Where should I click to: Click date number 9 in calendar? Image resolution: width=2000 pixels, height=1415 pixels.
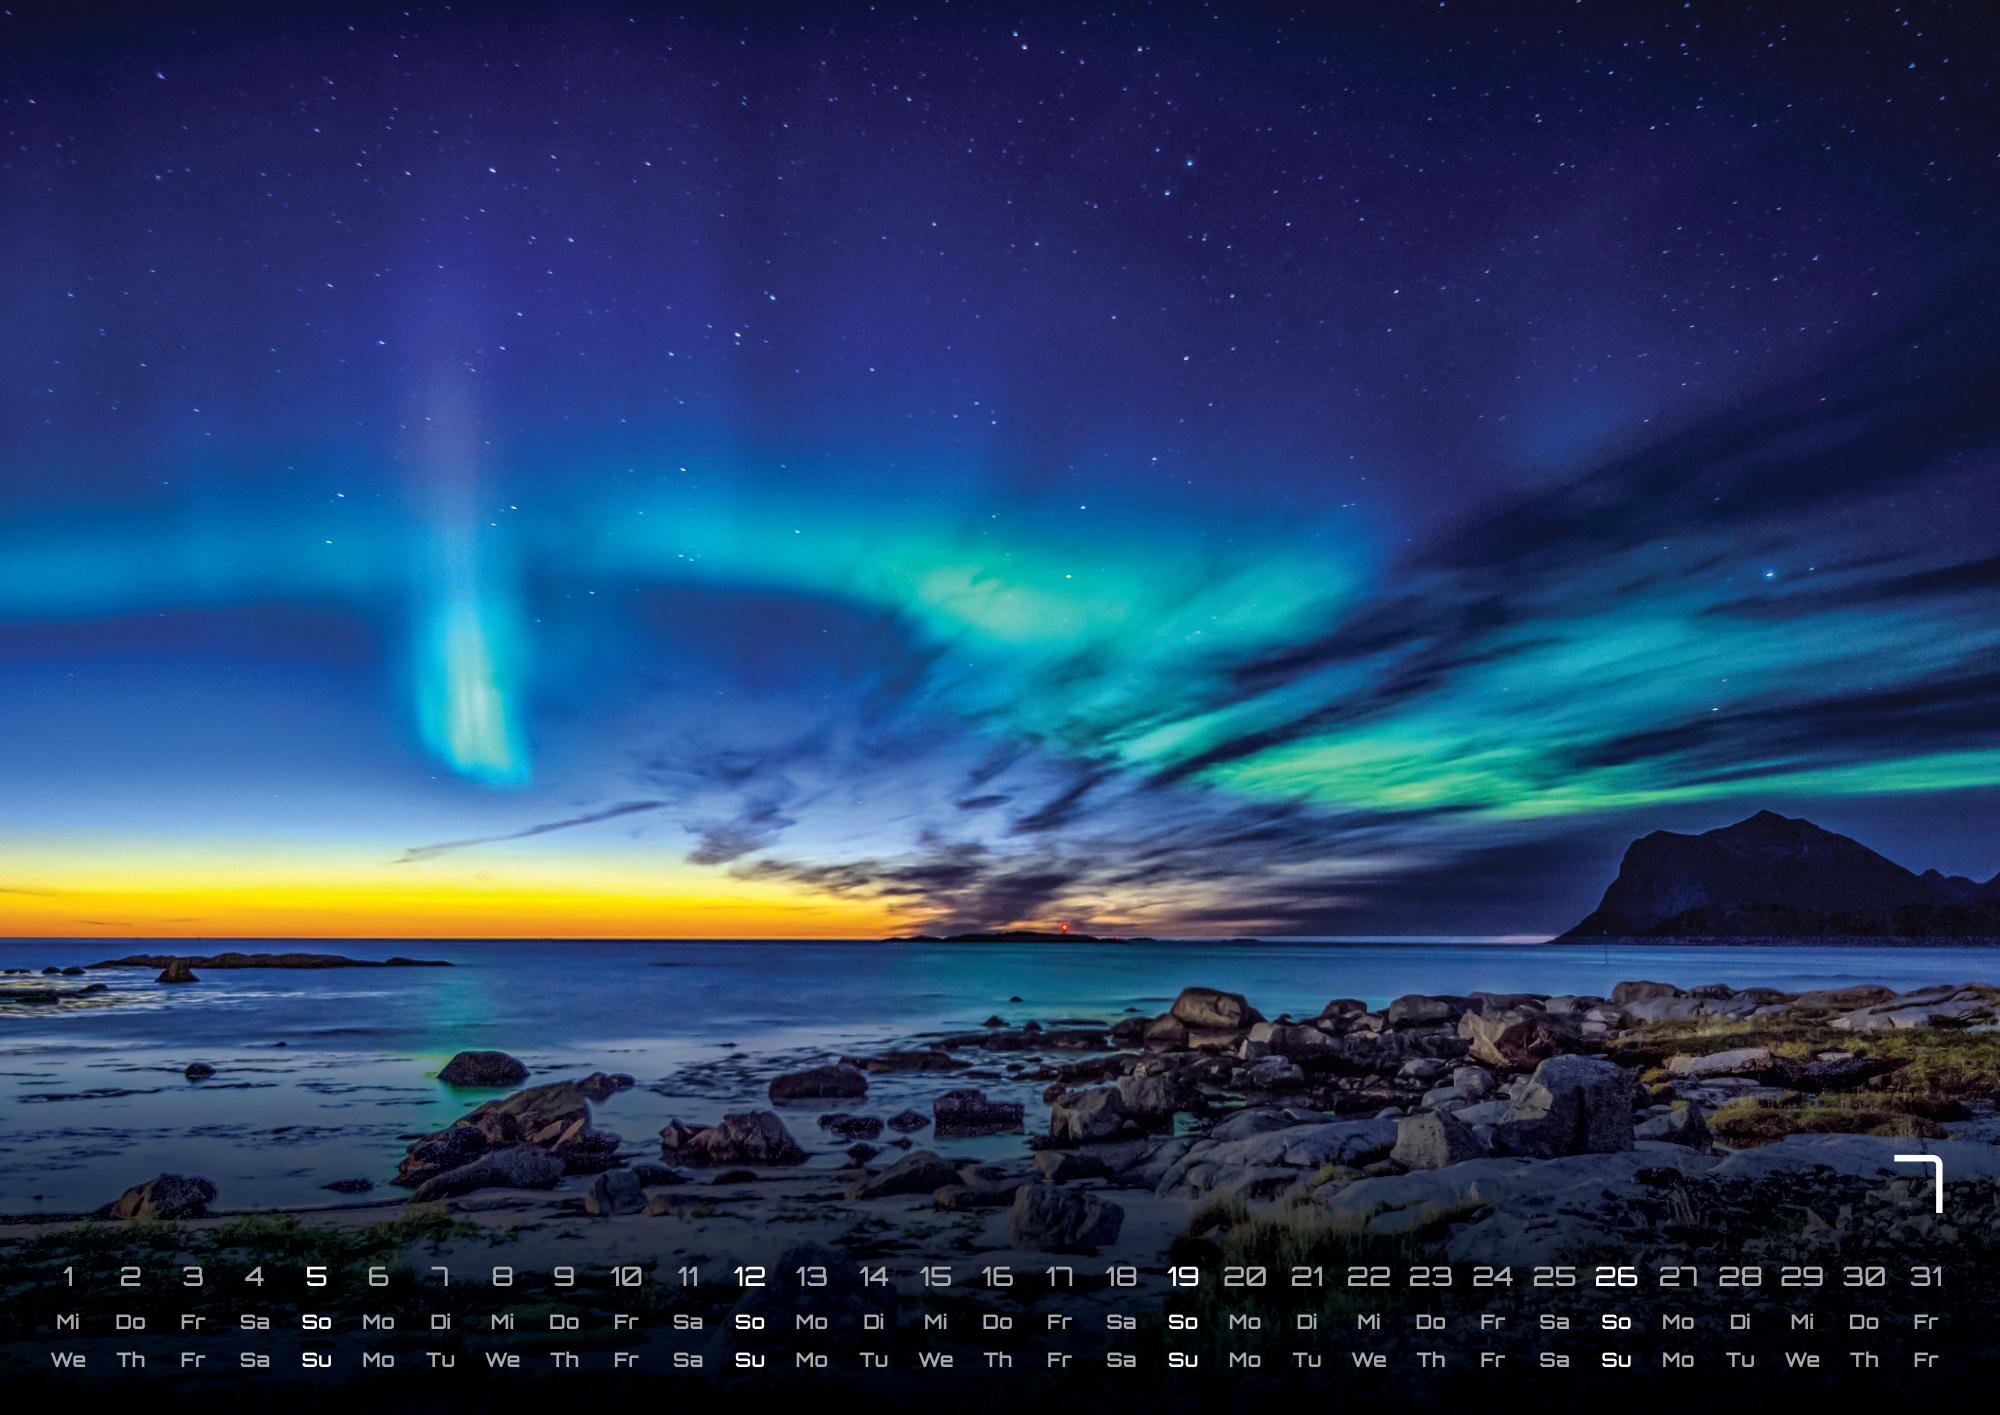pyautogui.click(x=564, y=1277)
